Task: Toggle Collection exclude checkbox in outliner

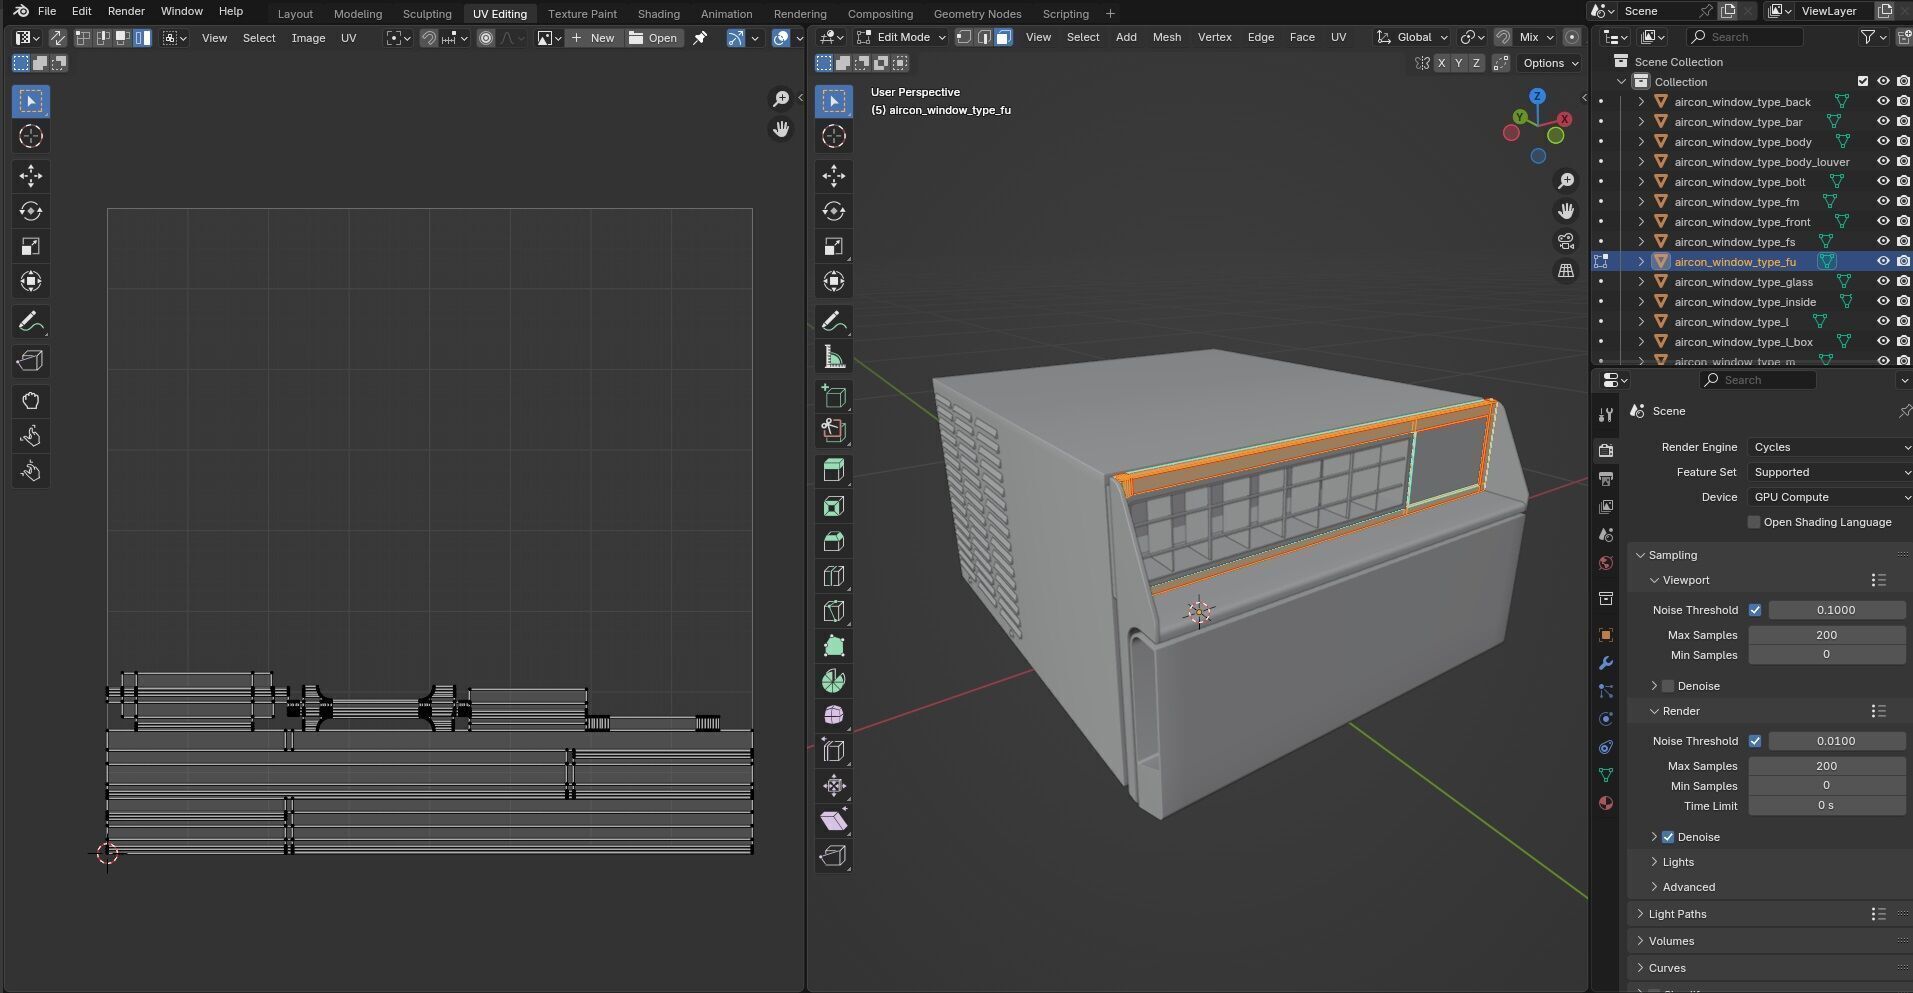Action: click(1862, 81)
